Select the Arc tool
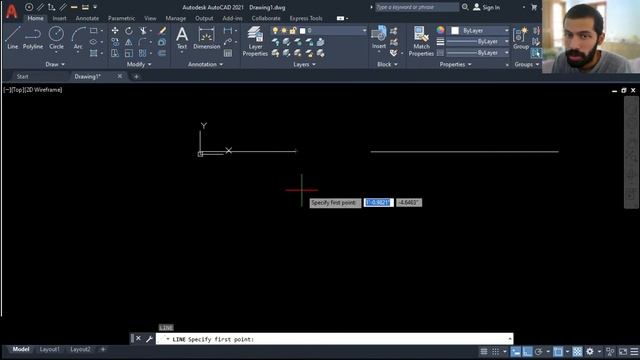Screen dimensions: 640x360 click(78, 38)
